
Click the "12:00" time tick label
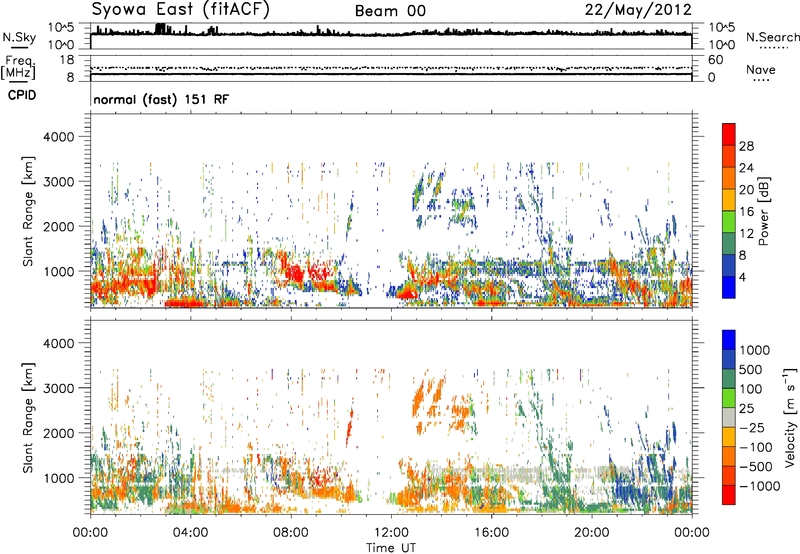pos(391,533)
